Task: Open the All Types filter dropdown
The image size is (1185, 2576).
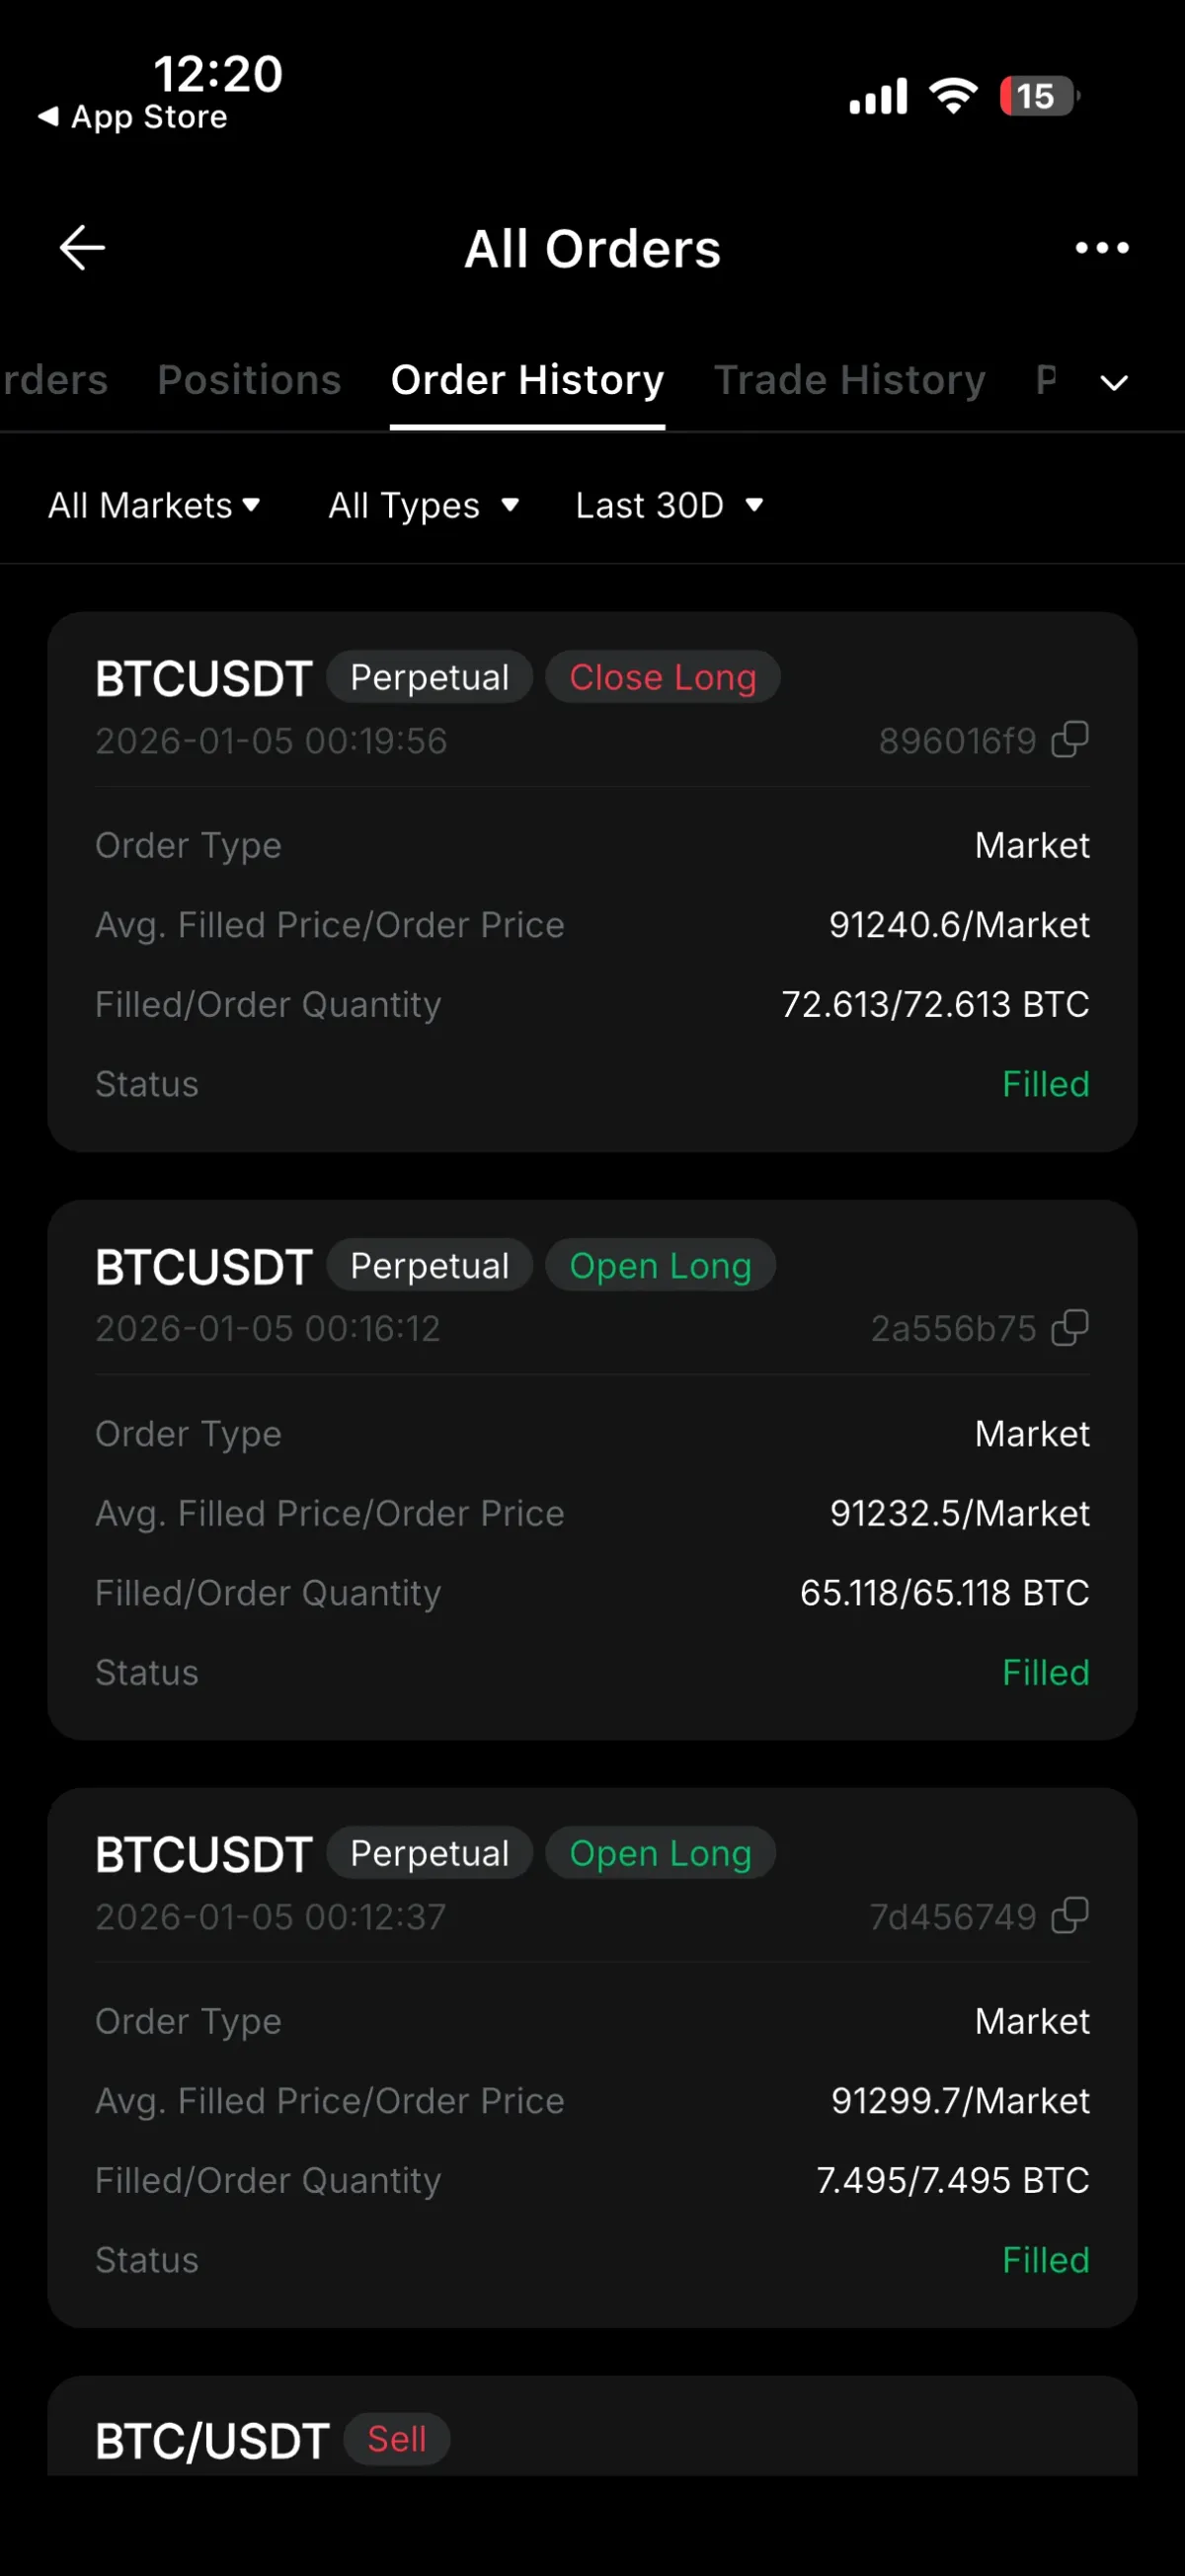Action: [423, 505]
